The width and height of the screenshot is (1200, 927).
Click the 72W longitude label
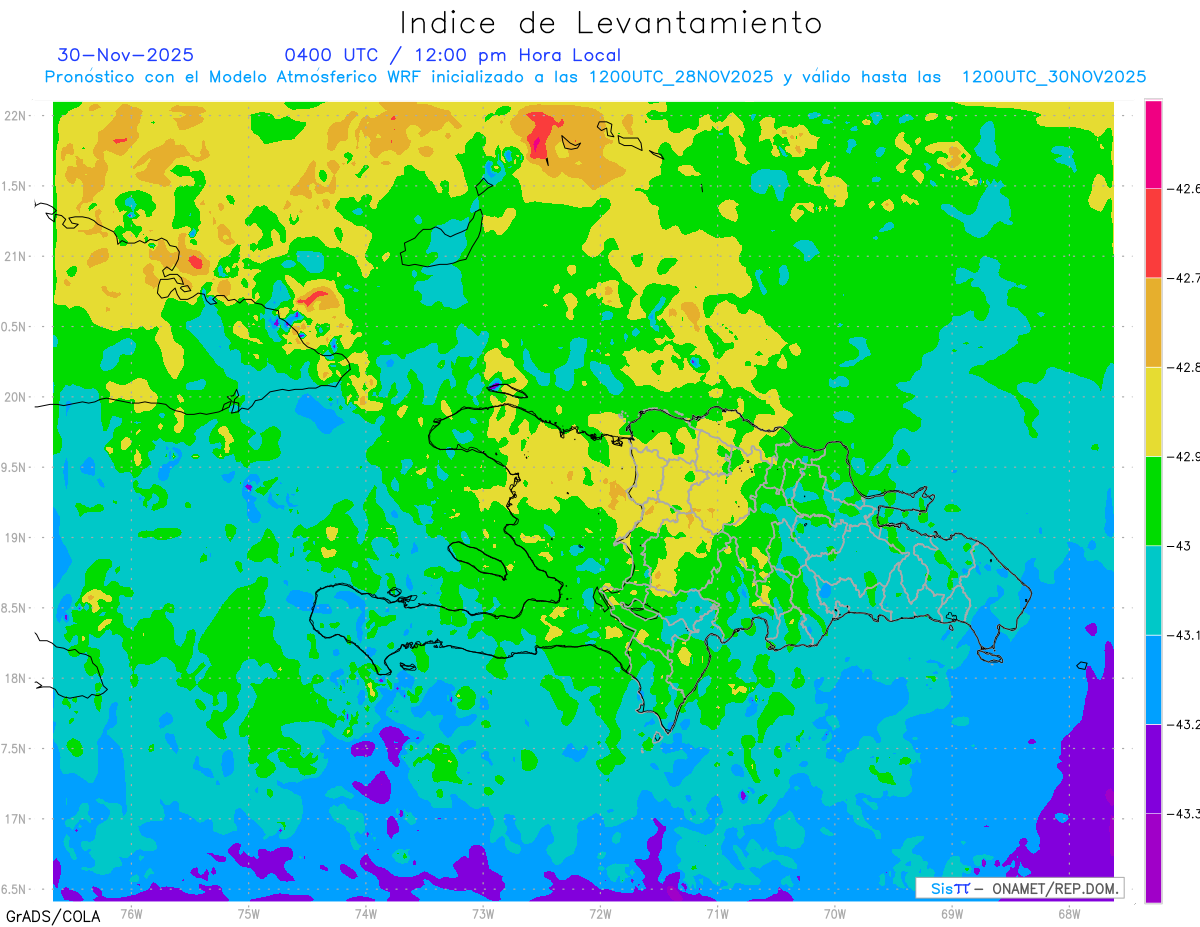[600, 912]
